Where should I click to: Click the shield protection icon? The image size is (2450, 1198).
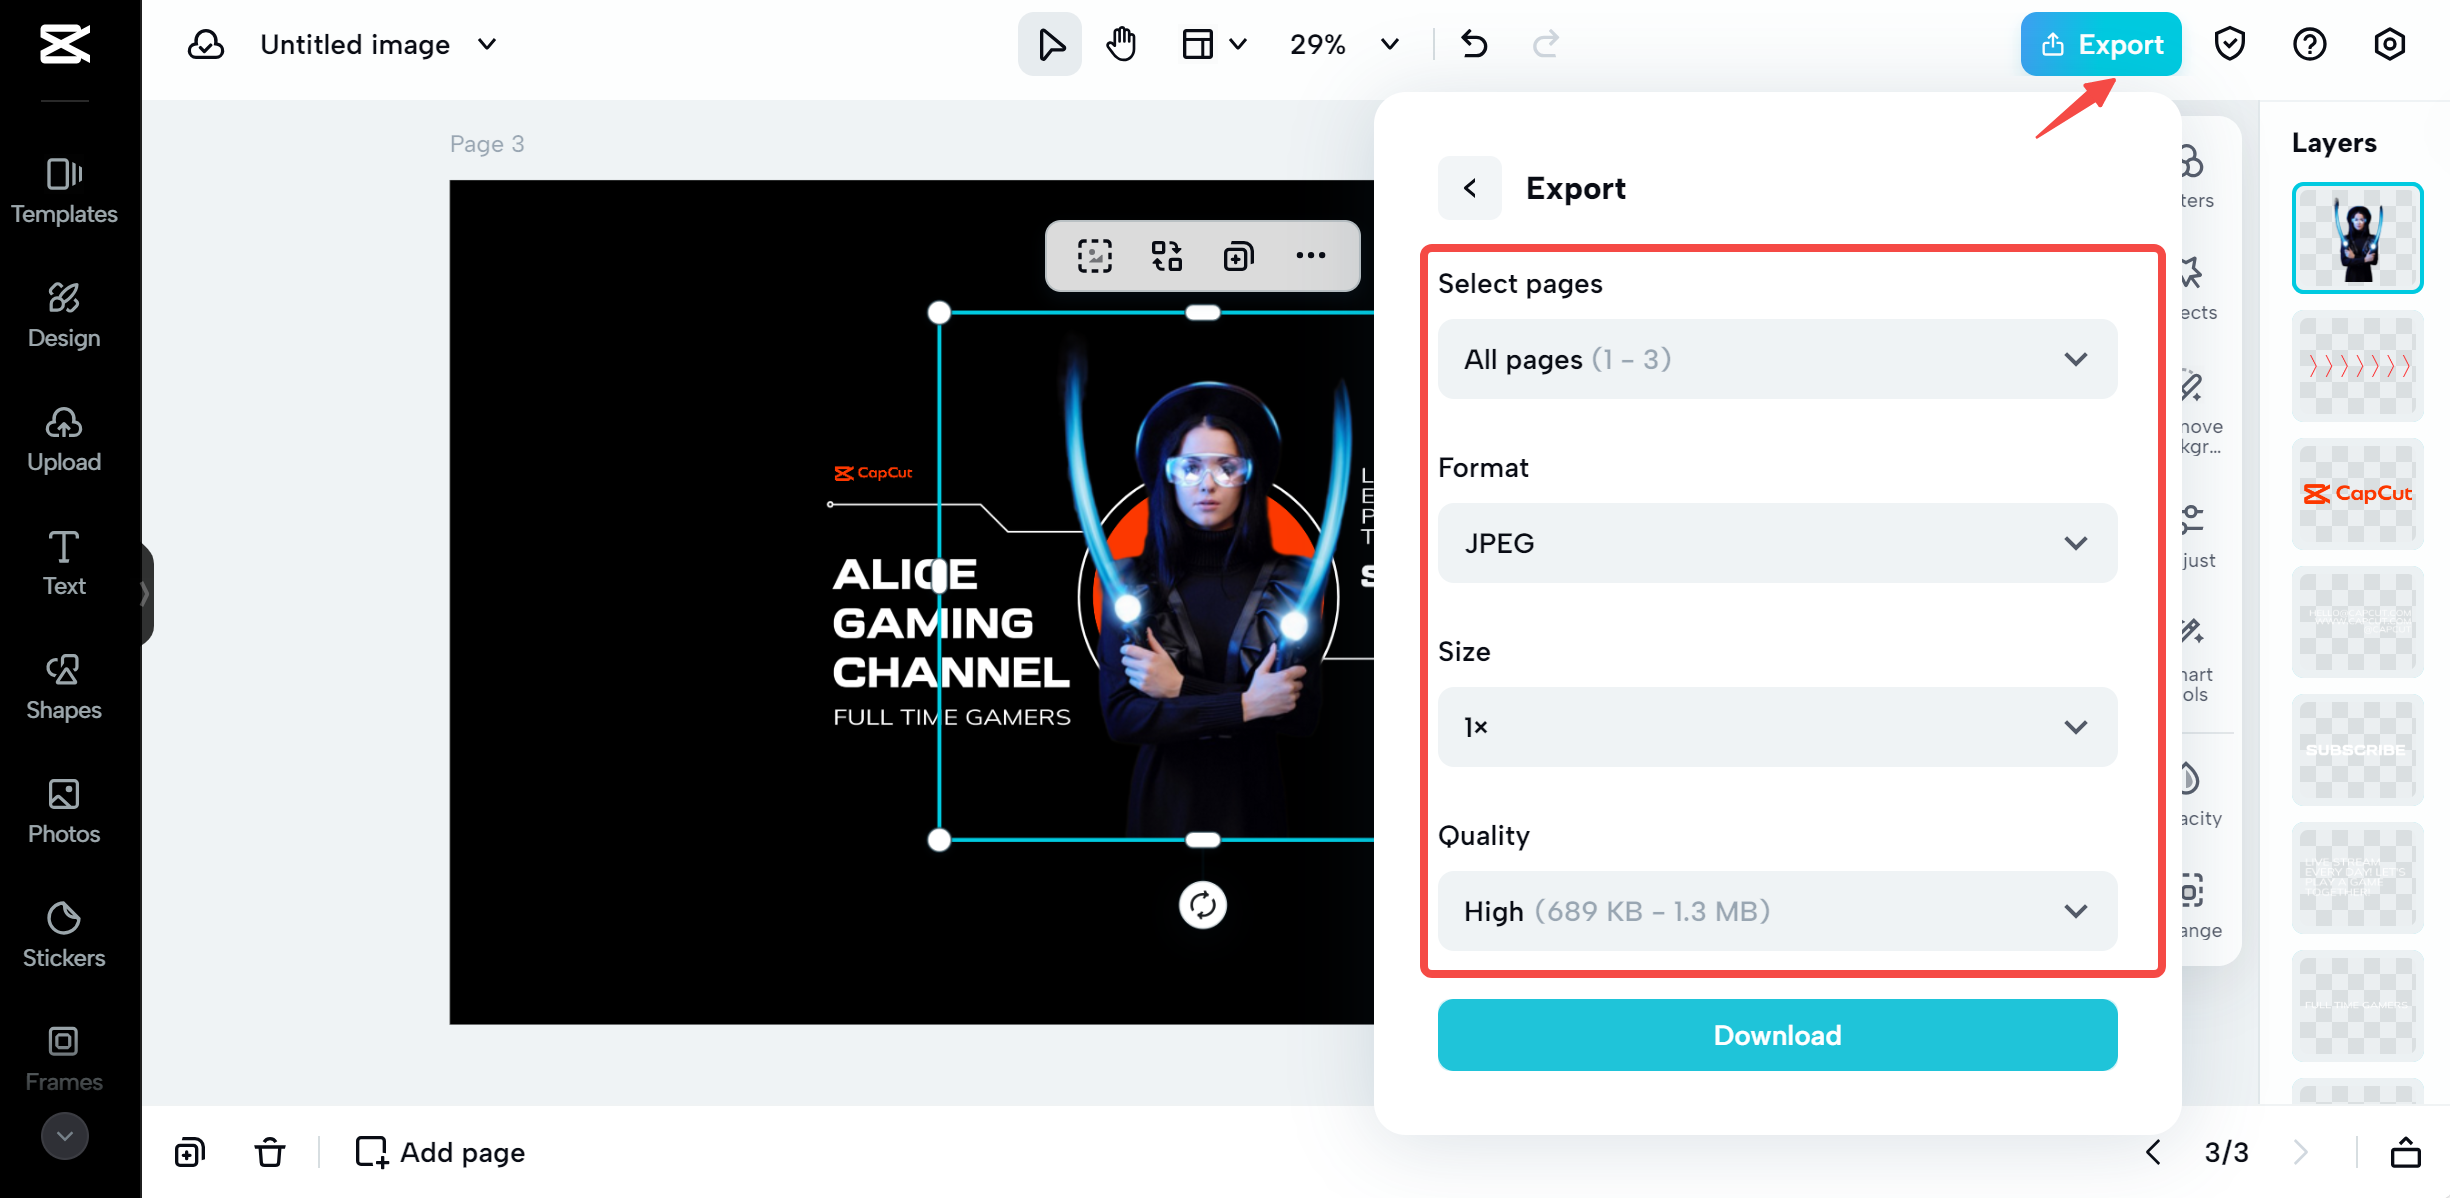[x=2229, y=44]
